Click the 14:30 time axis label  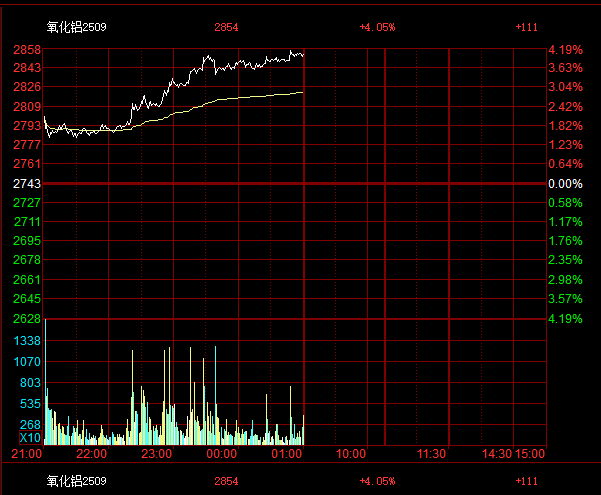(x=497, y=454)
